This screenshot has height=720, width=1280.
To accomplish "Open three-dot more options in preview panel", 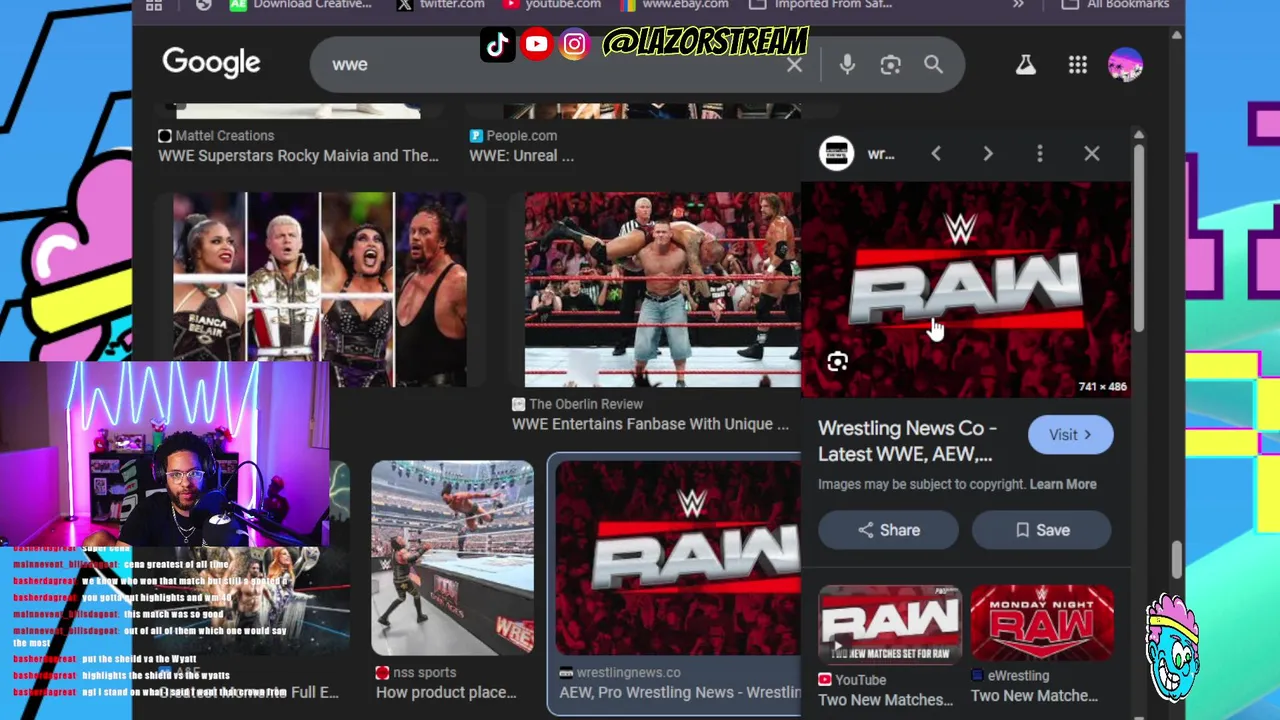I will tap(1040, 154).
